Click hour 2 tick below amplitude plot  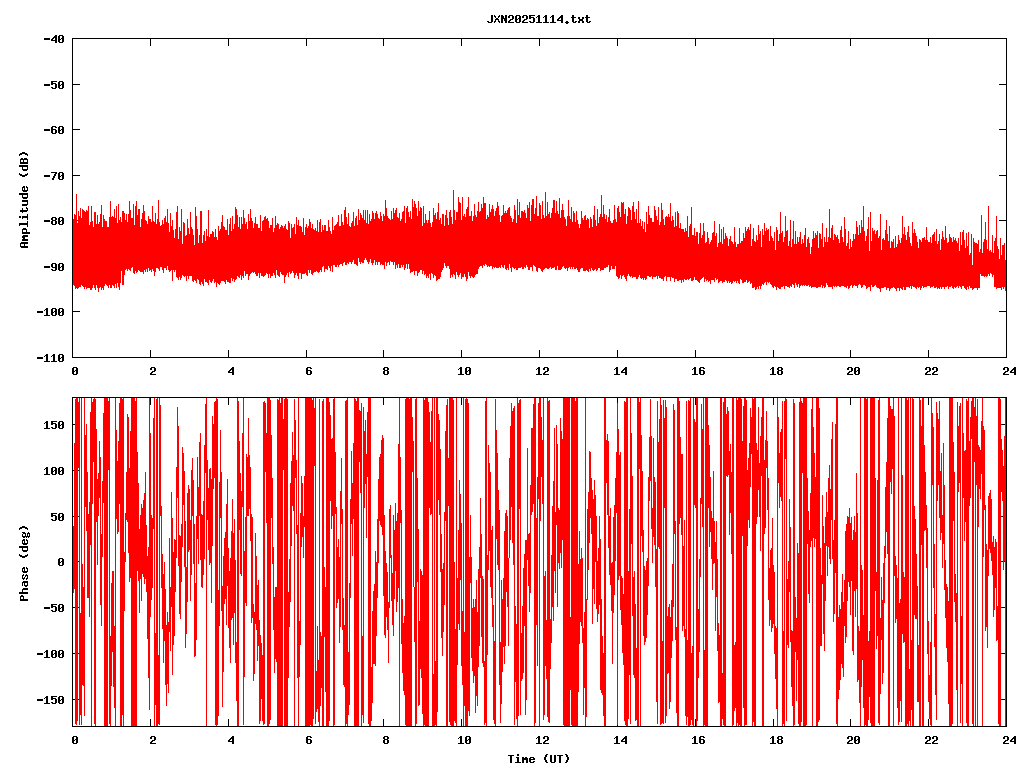coord(152,370)
